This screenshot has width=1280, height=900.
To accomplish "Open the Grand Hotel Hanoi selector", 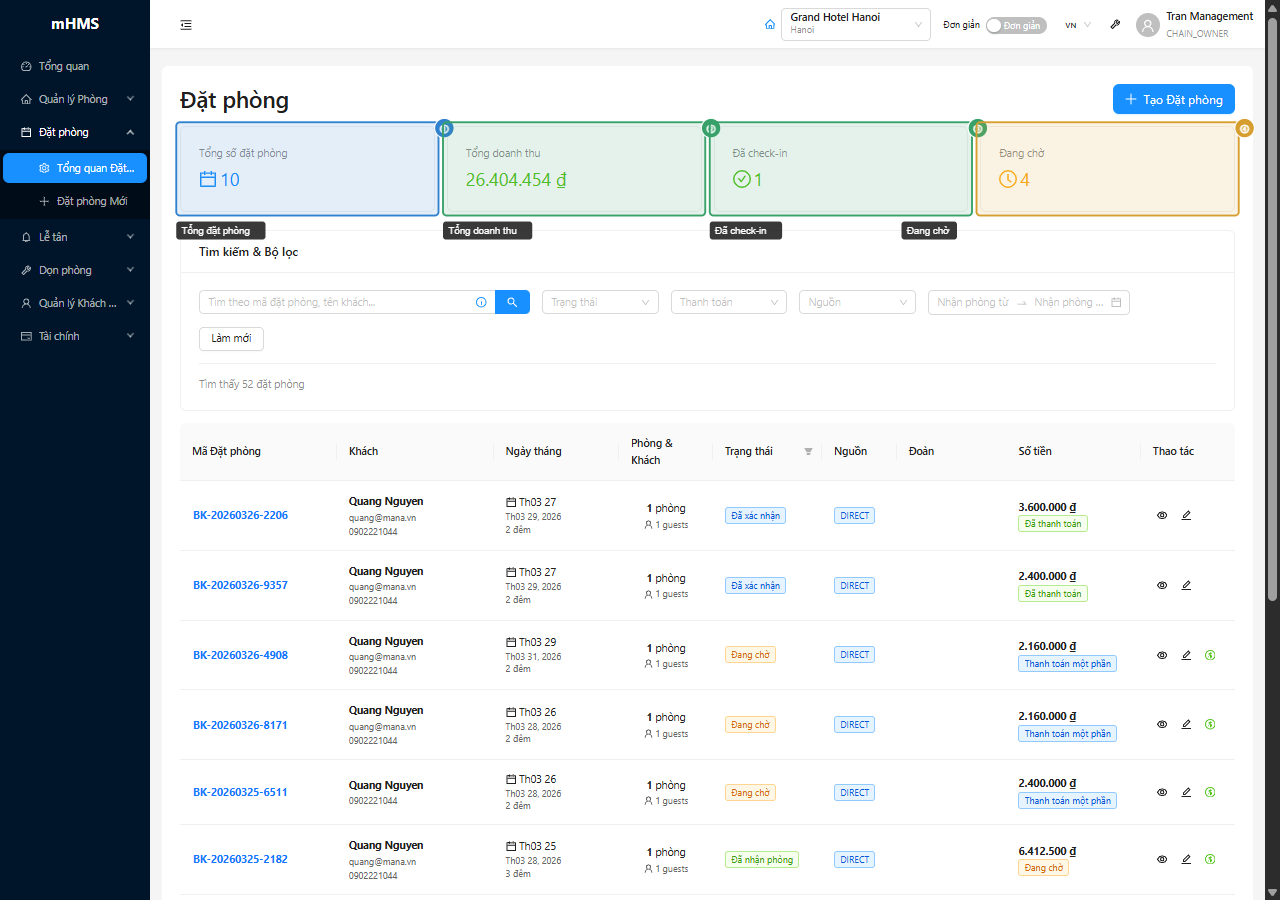I will [x=856, y=24].
